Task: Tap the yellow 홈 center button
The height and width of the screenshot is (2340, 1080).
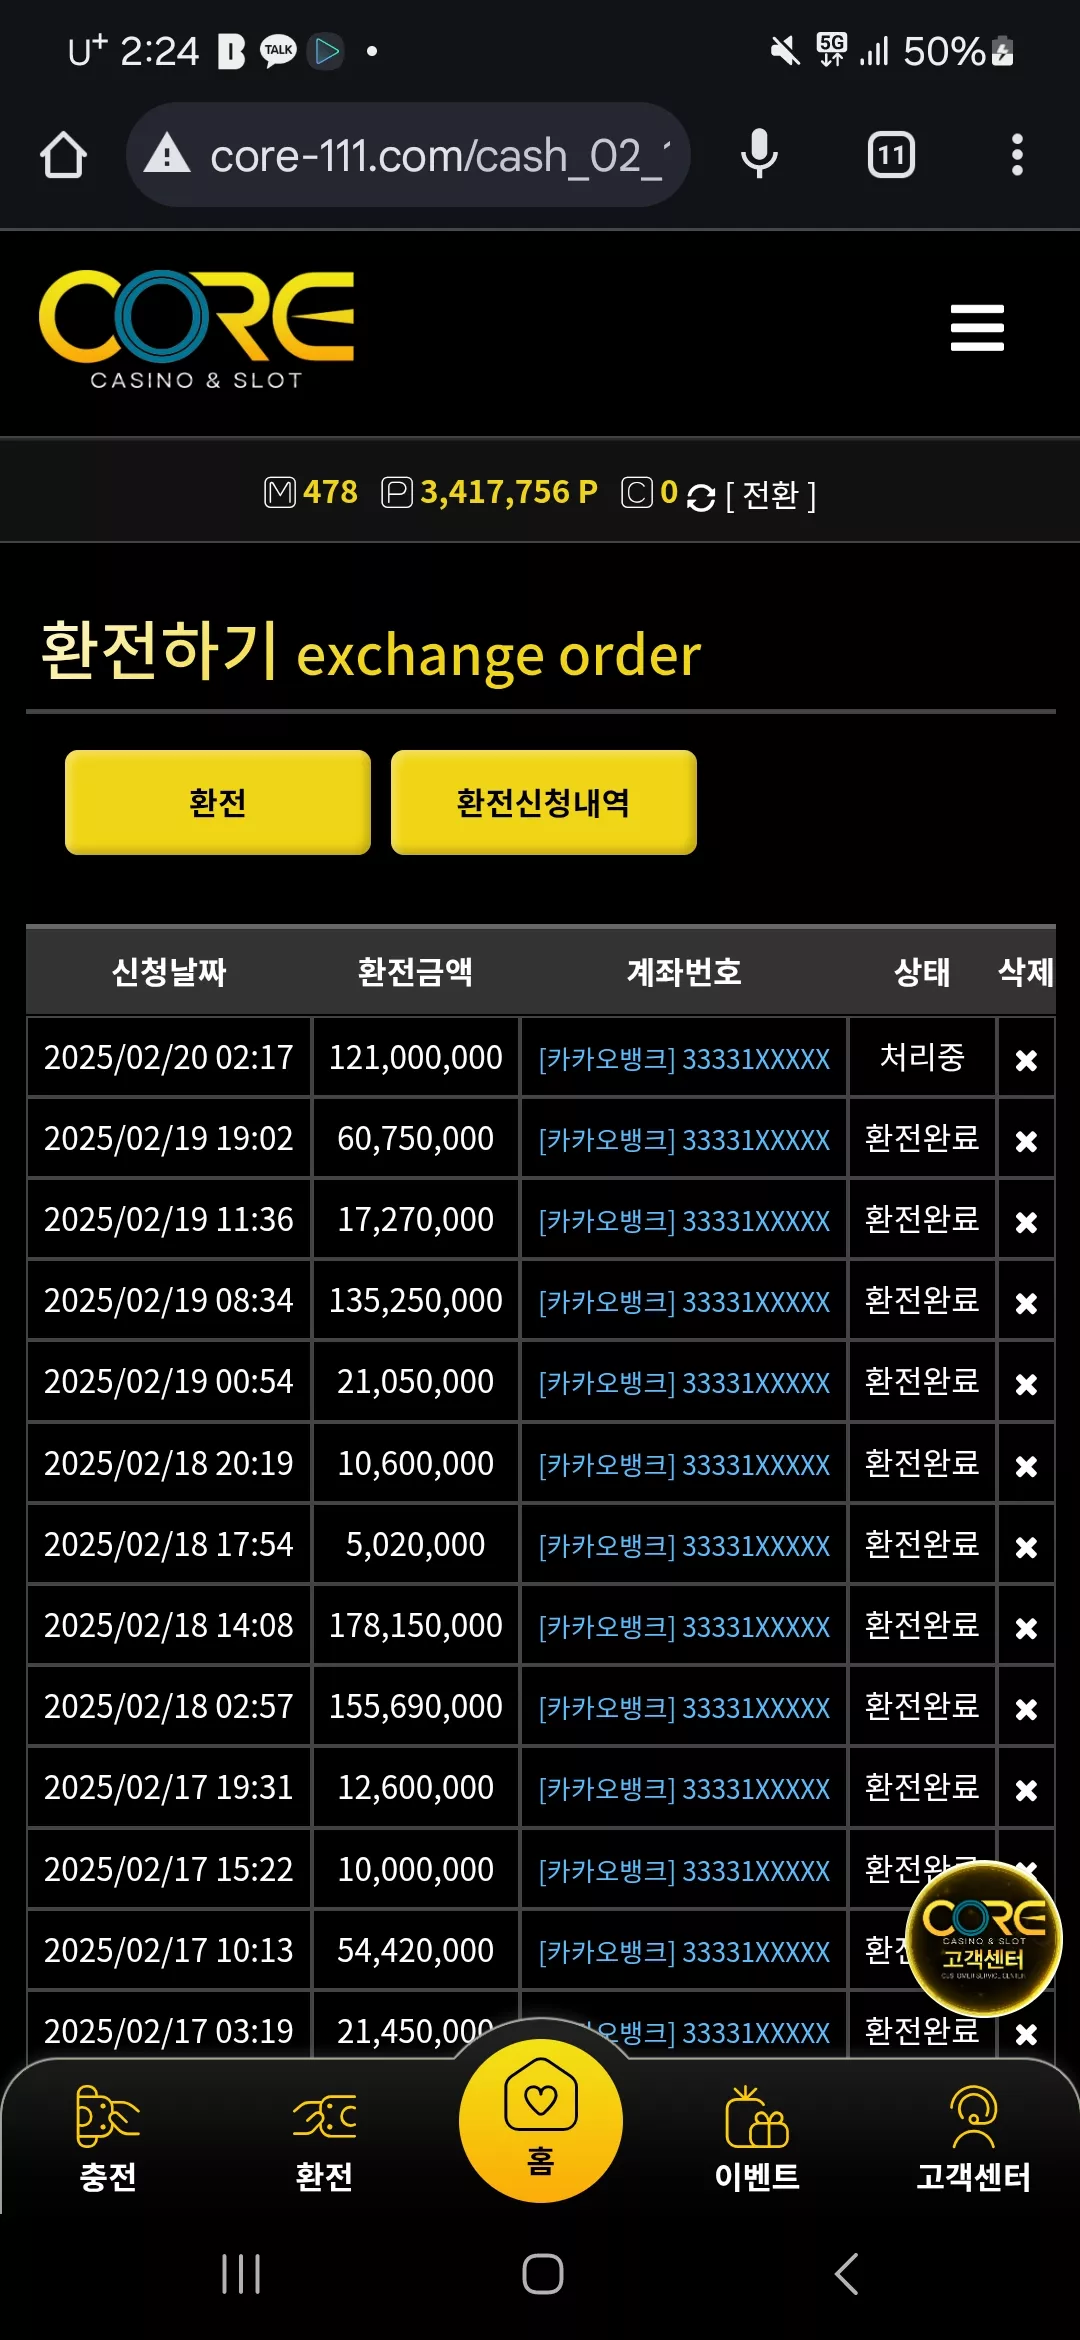Action: [x=541, y=2120]
